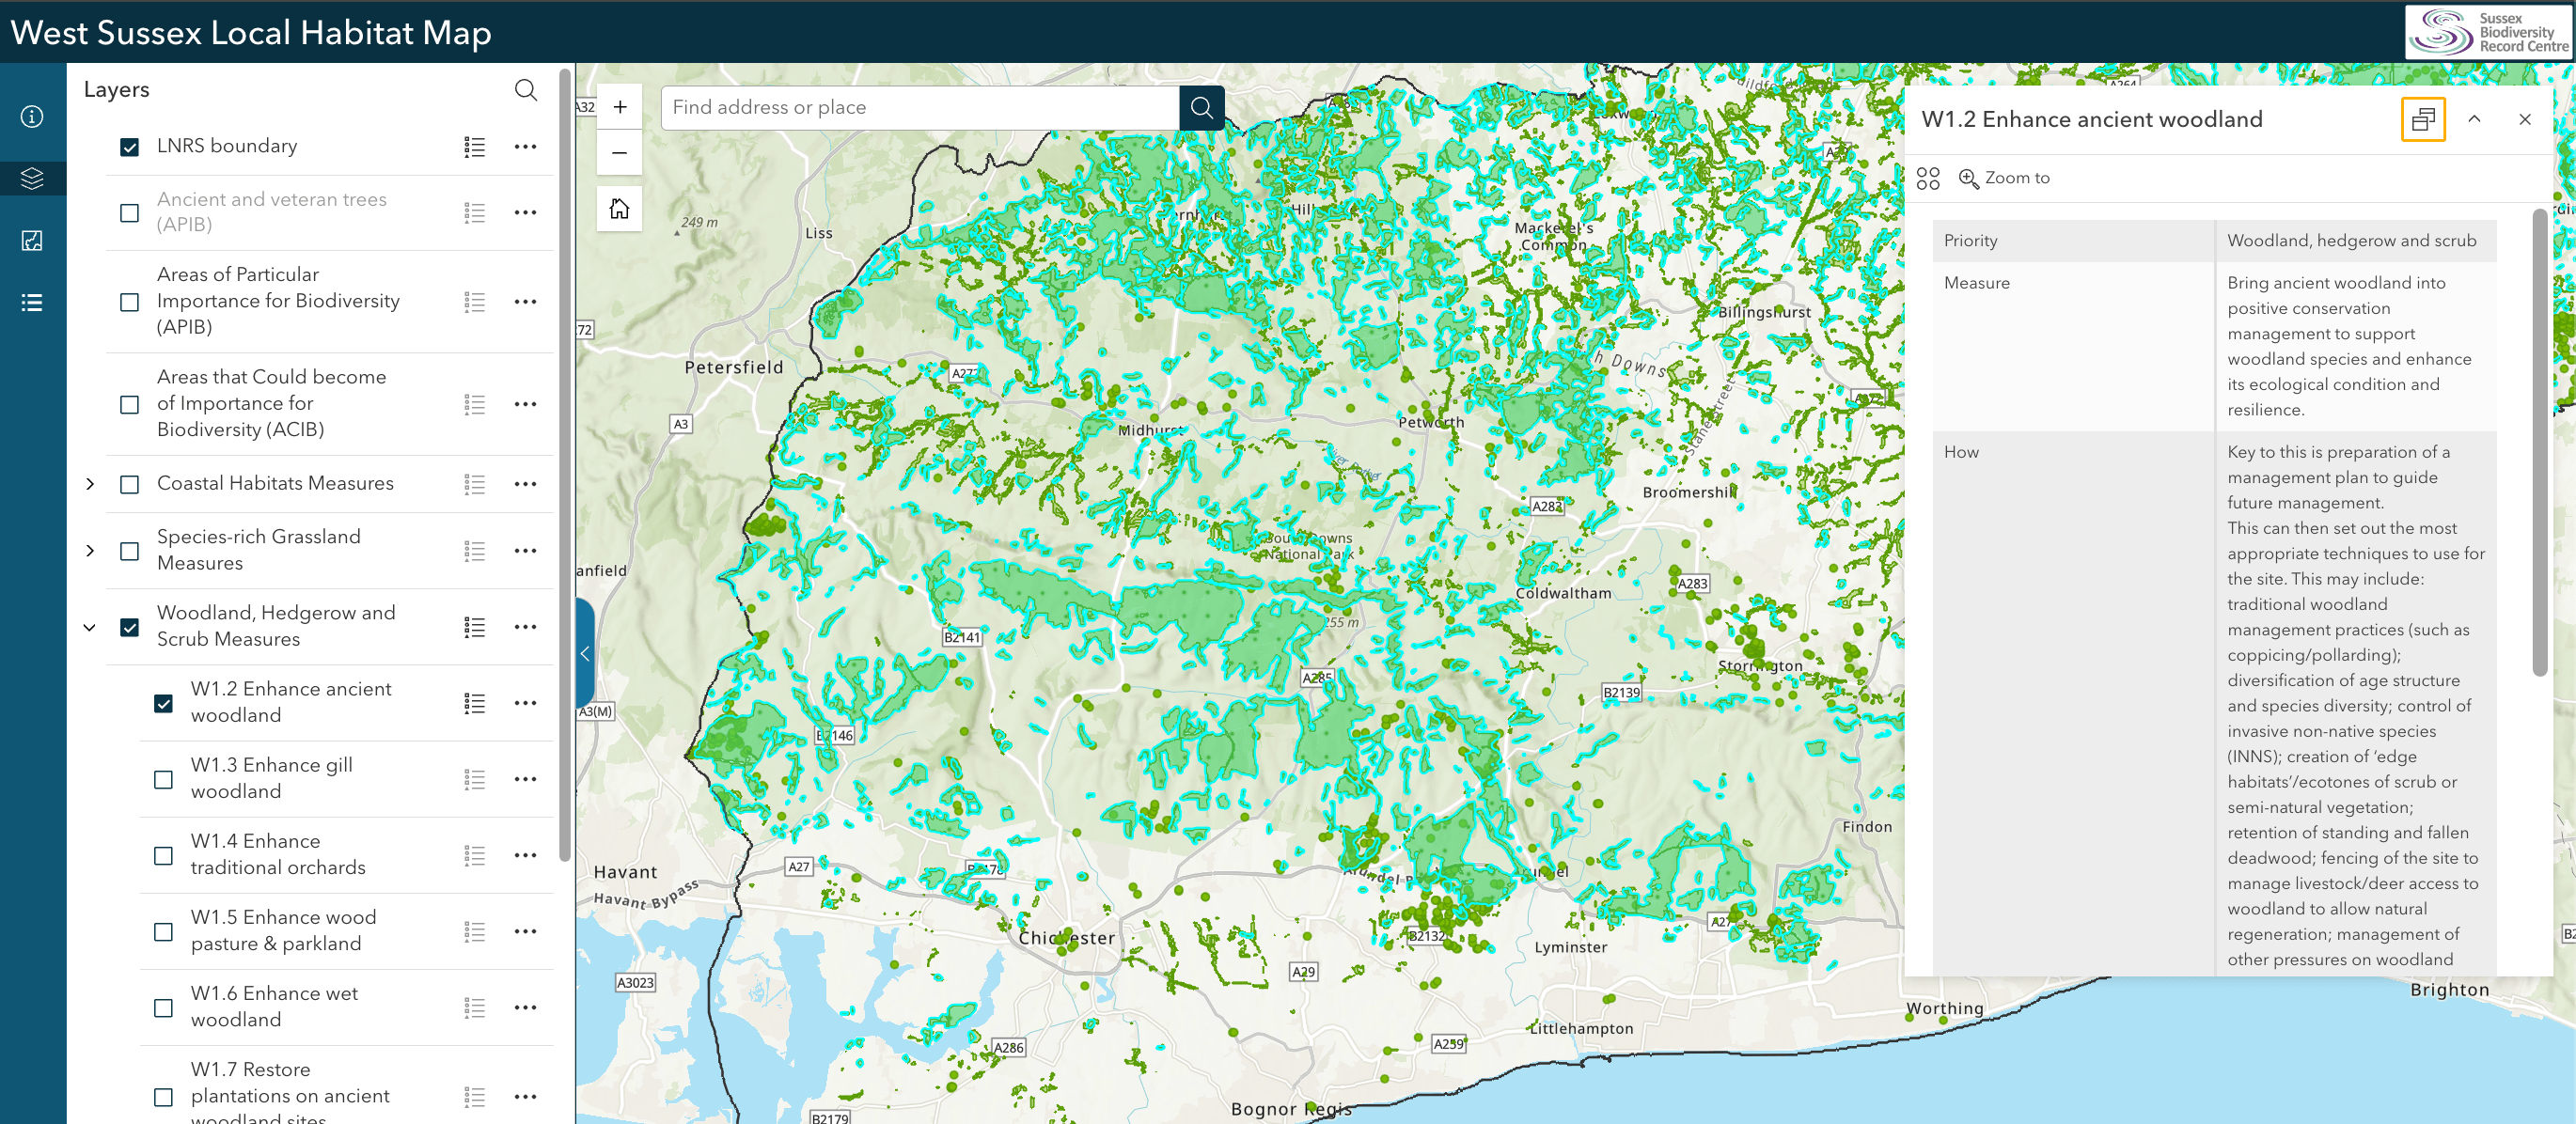Viewport: 2576px width, 1124px height.
Task: Enable W1.4 Enhance traditional orchards layer
Action: 164,856
